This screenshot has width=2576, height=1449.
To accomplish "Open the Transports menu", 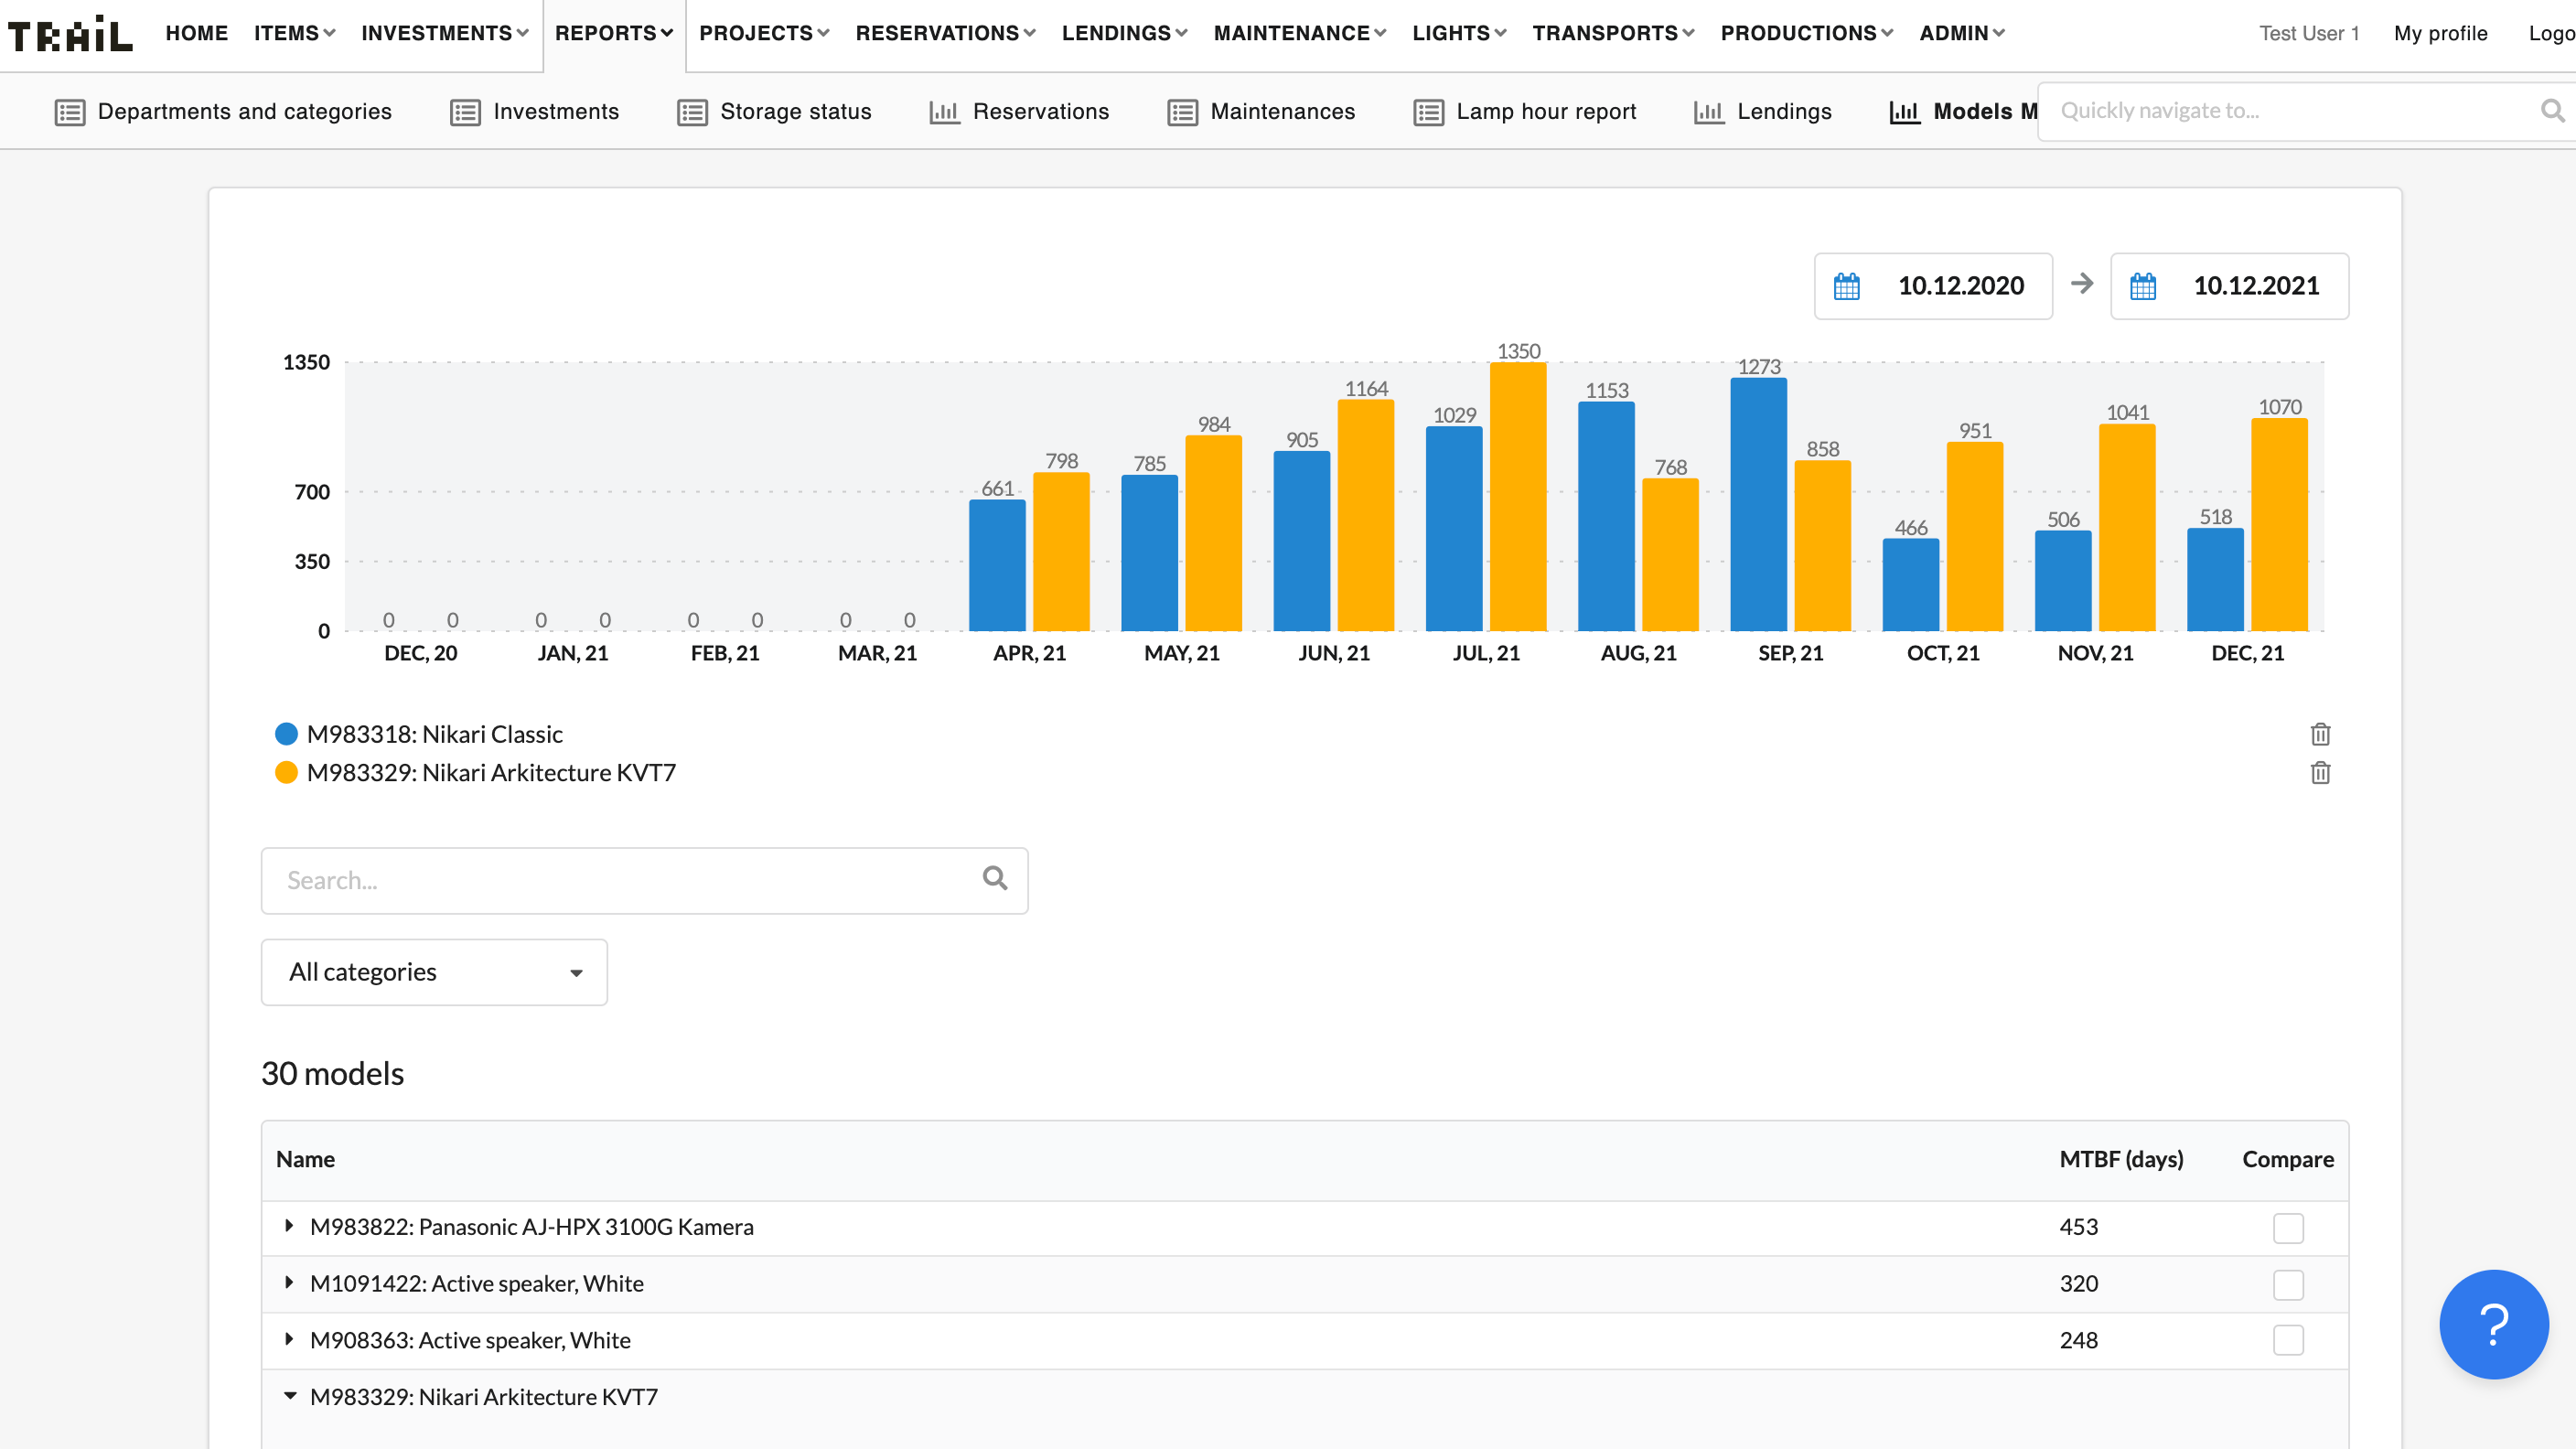I will [1613, 34].
